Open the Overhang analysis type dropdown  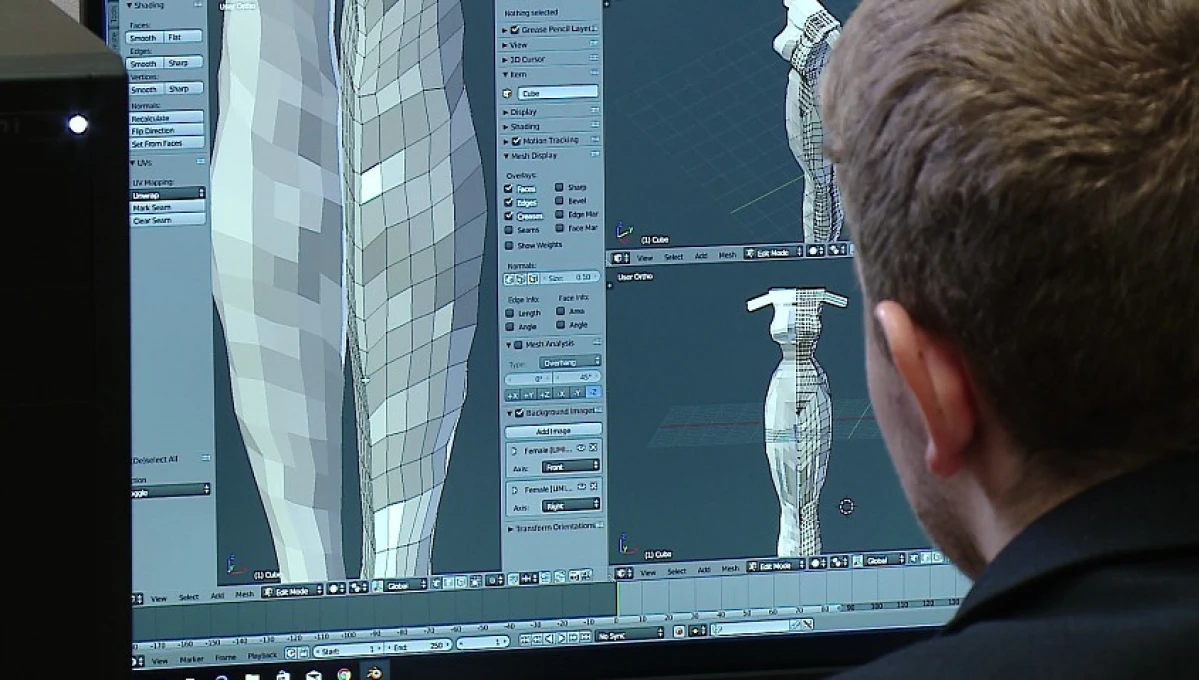point(570,362)
